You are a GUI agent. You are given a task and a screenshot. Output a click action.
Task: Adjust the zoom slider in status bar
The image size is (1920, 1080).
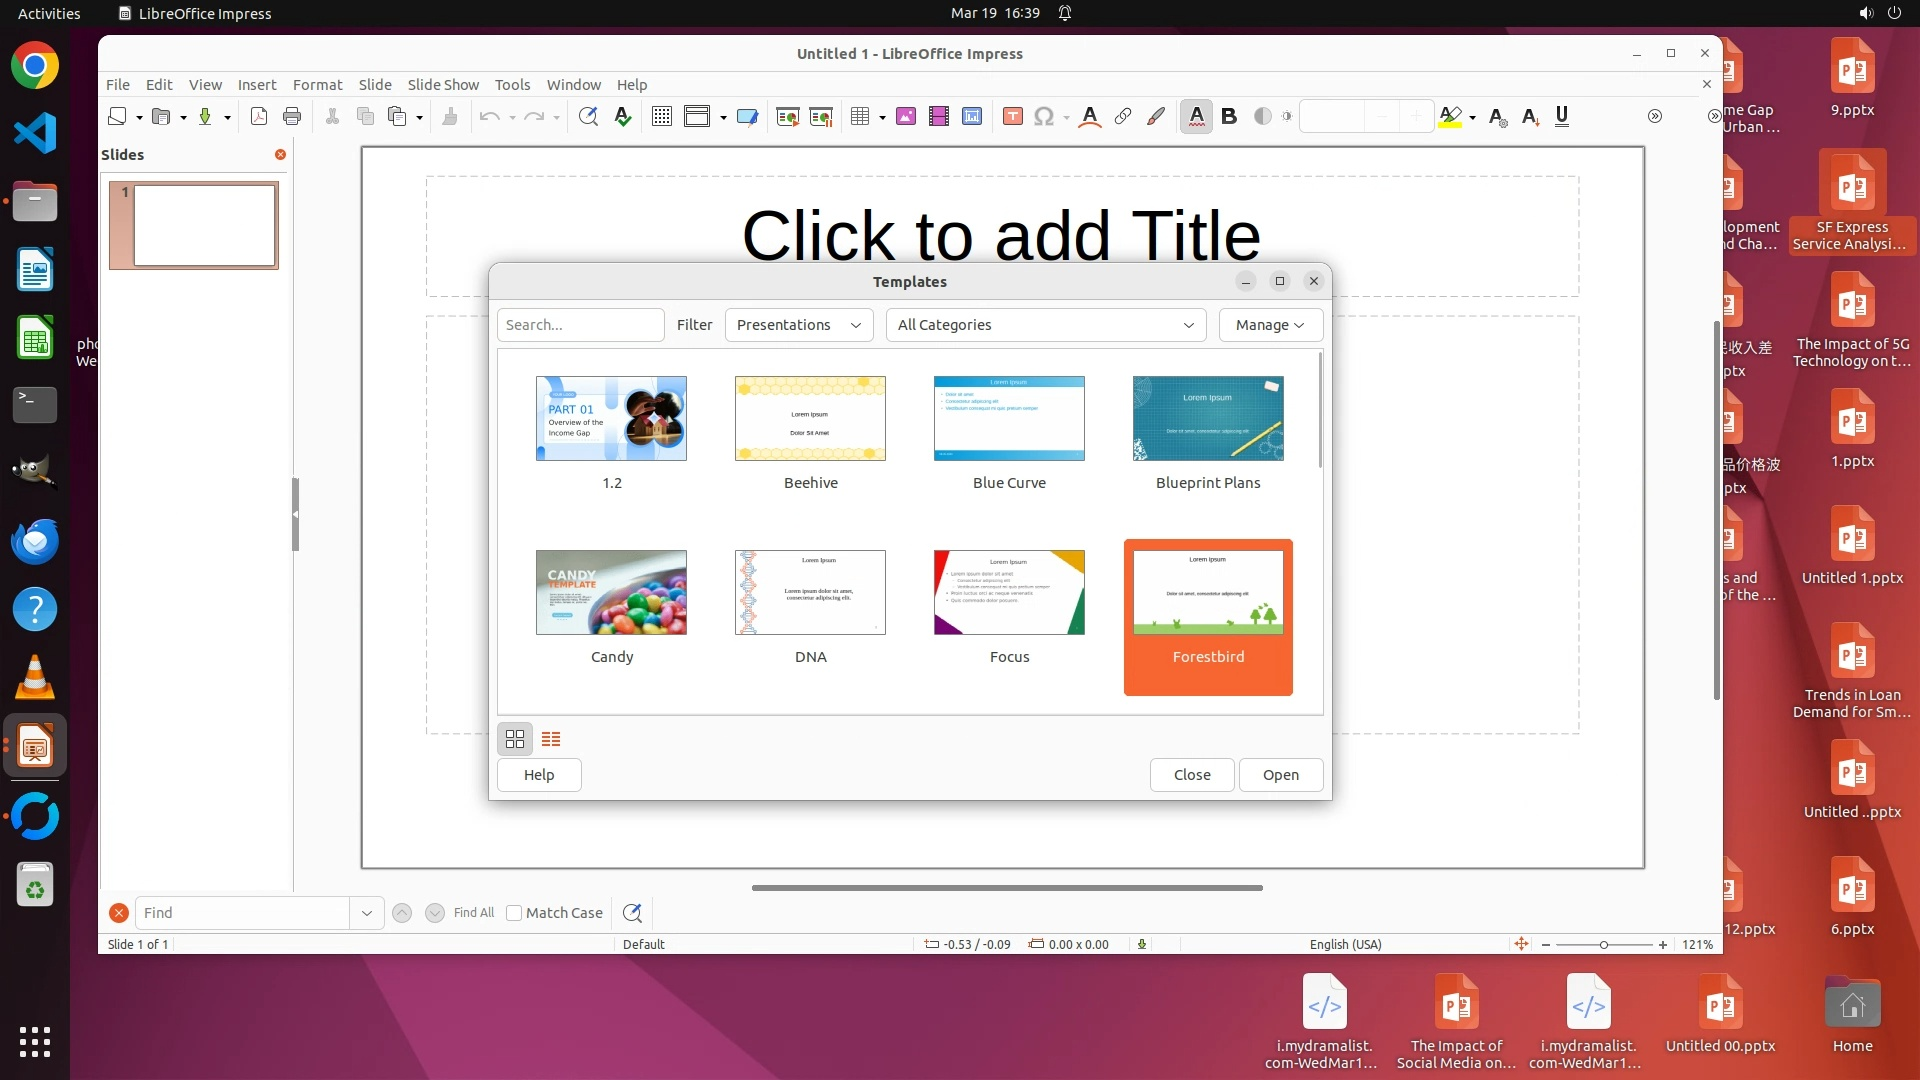1604,945
